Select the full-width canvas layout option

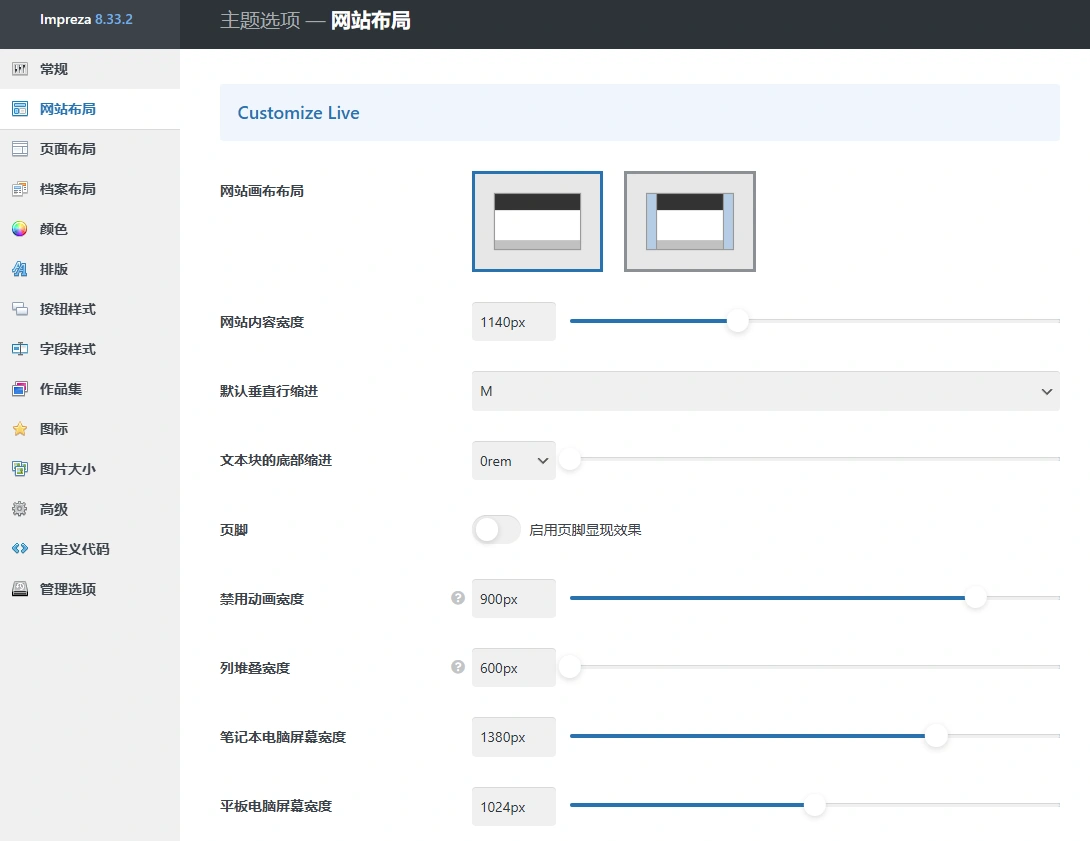tap(537, 221)
